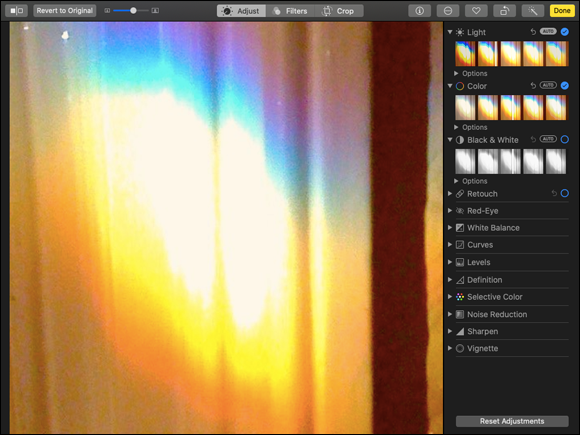Viewport: 580px width, 435px height.
Task: Expand the Sharpen section
Action: pyautogui.click(x=450, y=331)
